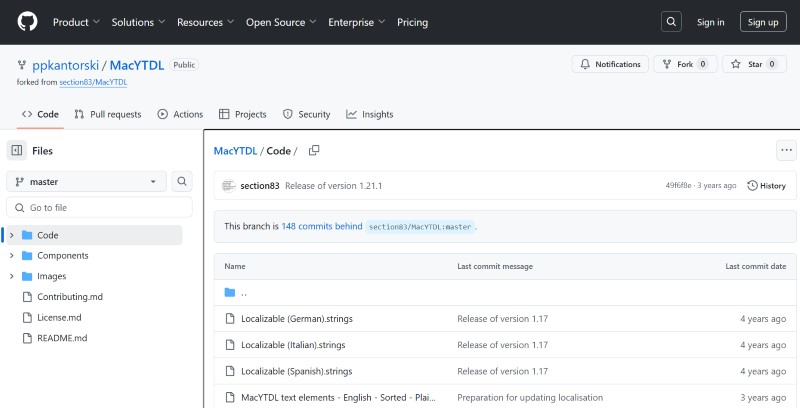
Task: Expand the Resources menu
Action: pos(206,22)
